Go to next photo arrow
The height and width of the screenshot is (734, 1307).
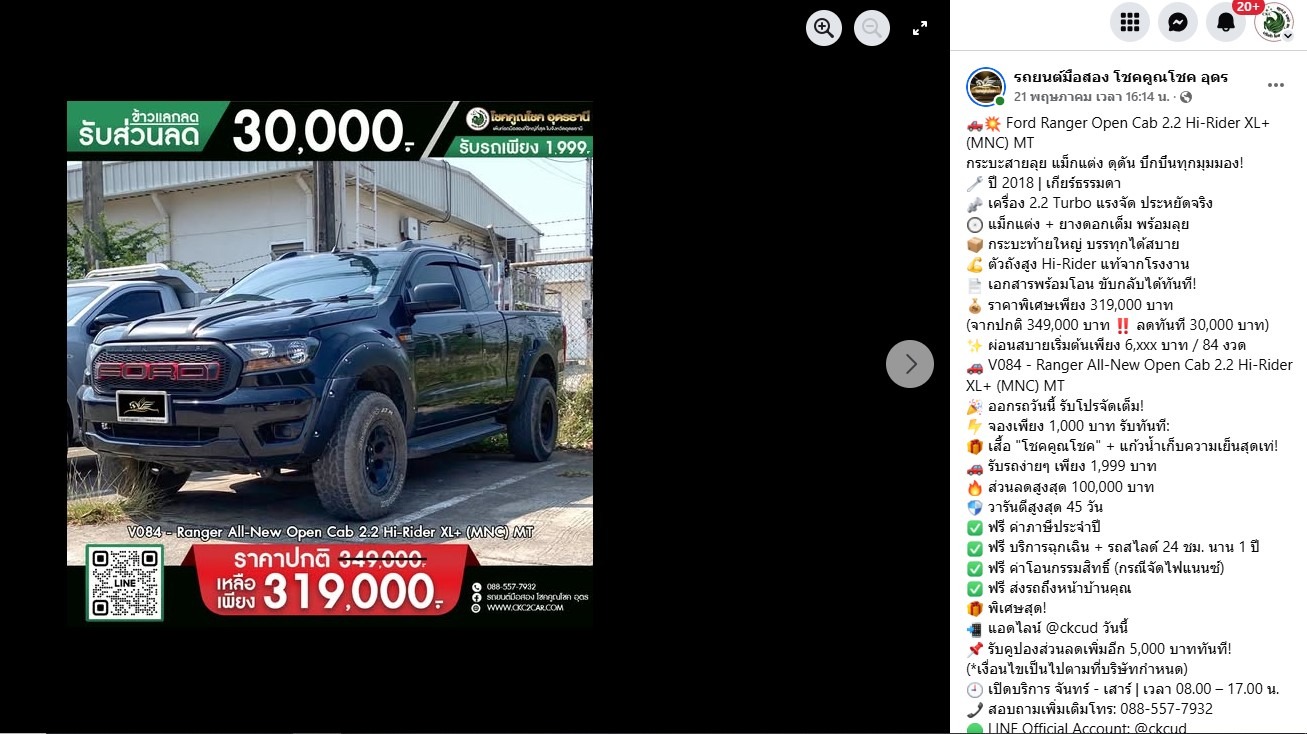pyautogui.click(x=910, y=364)
